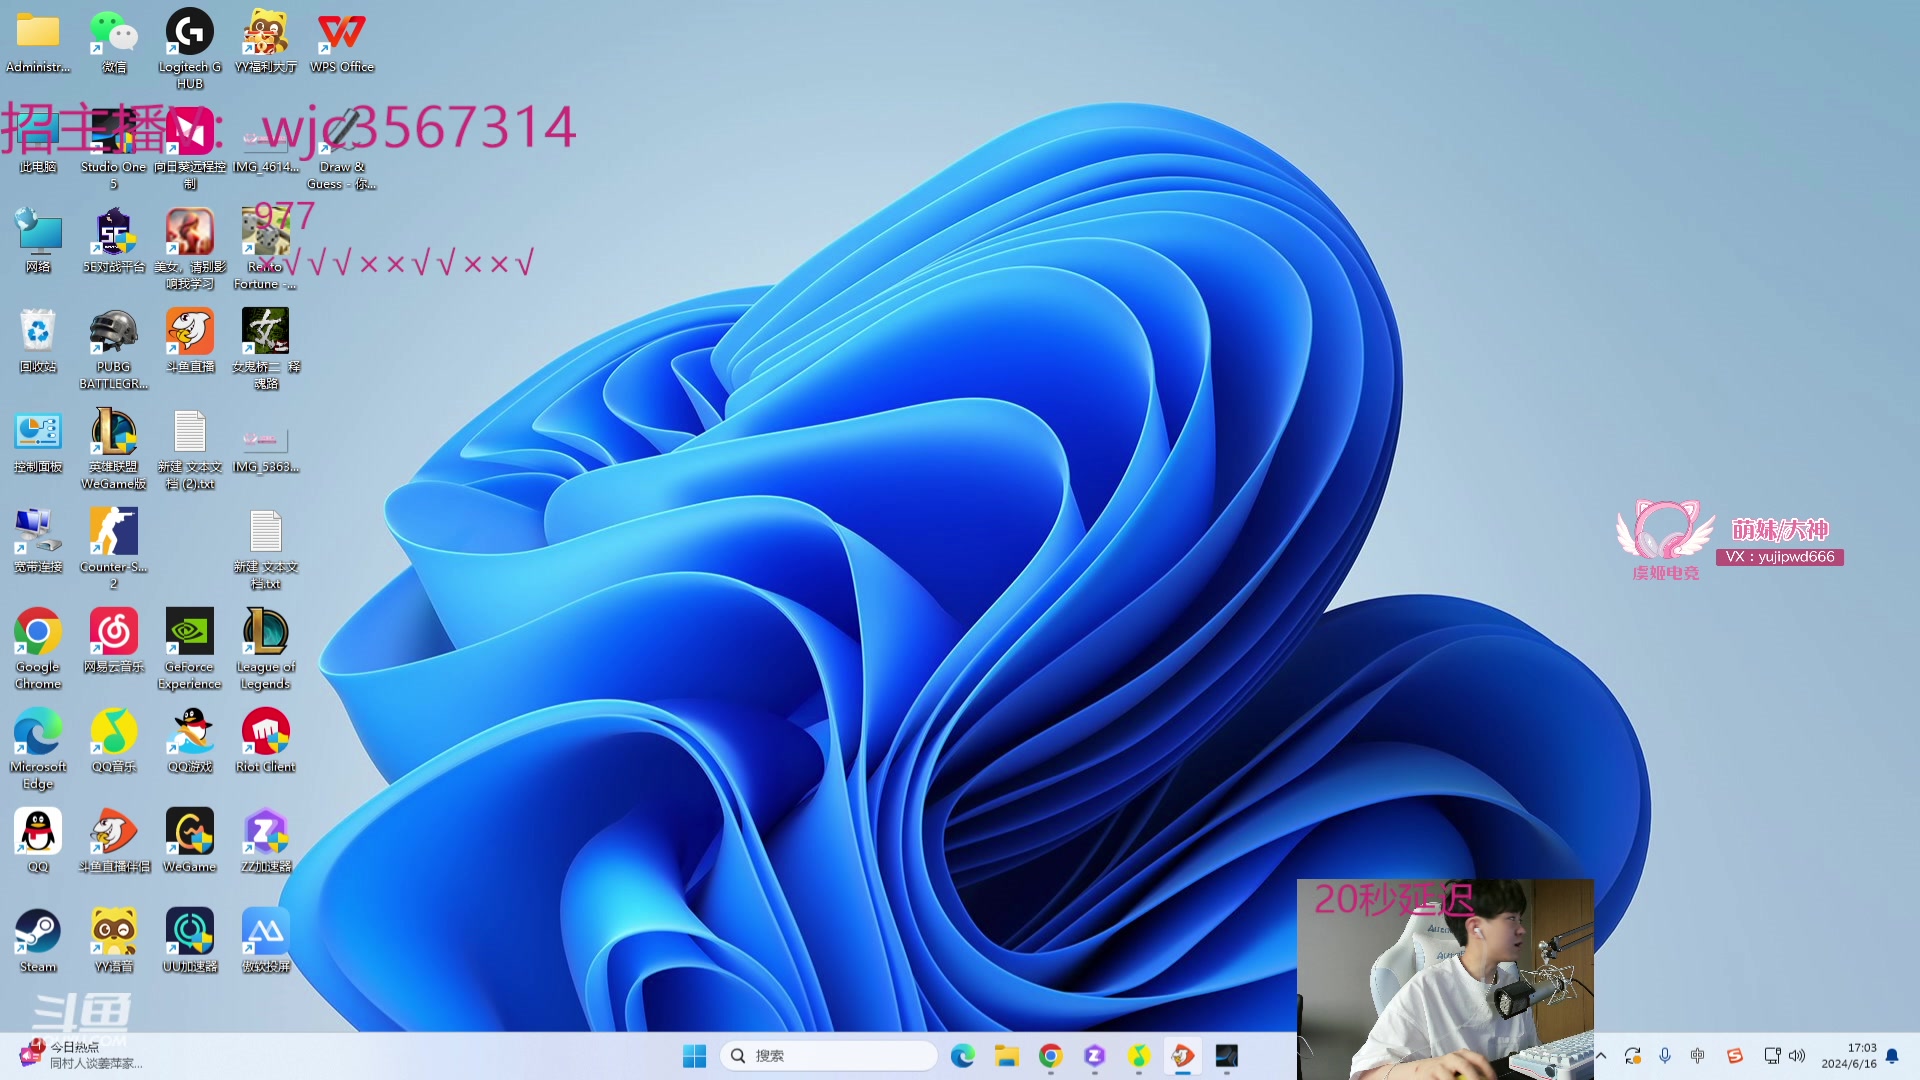The width and height of the screenshot is (1920, 1080).
Task: Open Microsoft Edge desktop shortcut
Action: [x=38, y=749]
